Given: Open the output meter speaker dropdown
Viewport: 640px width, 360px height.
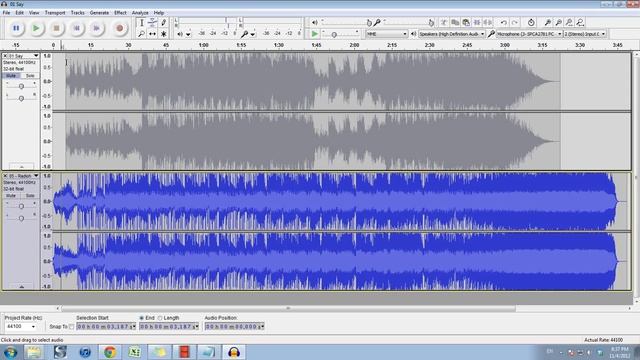Looking at the screenshot, I should (188, 34).
